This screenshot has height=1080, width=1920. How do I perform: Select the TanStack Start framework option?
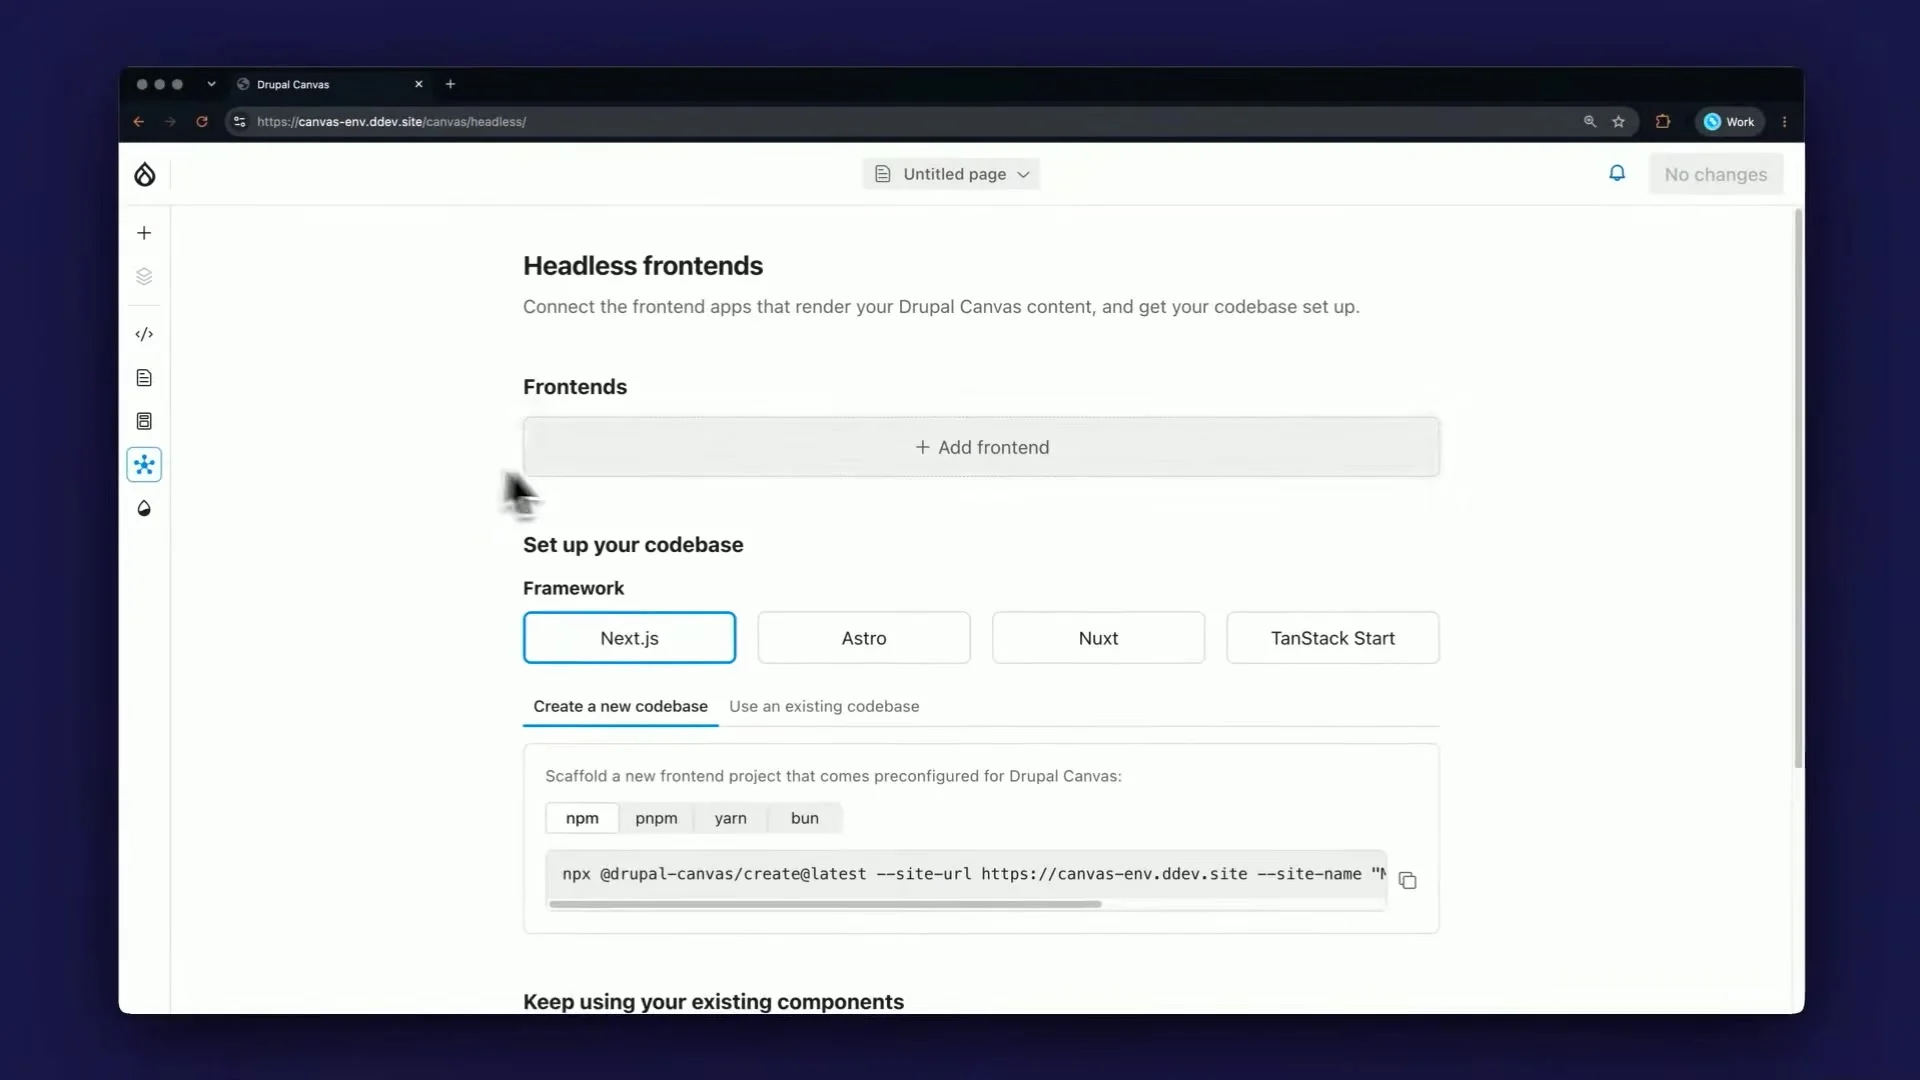click(1333, 638)
